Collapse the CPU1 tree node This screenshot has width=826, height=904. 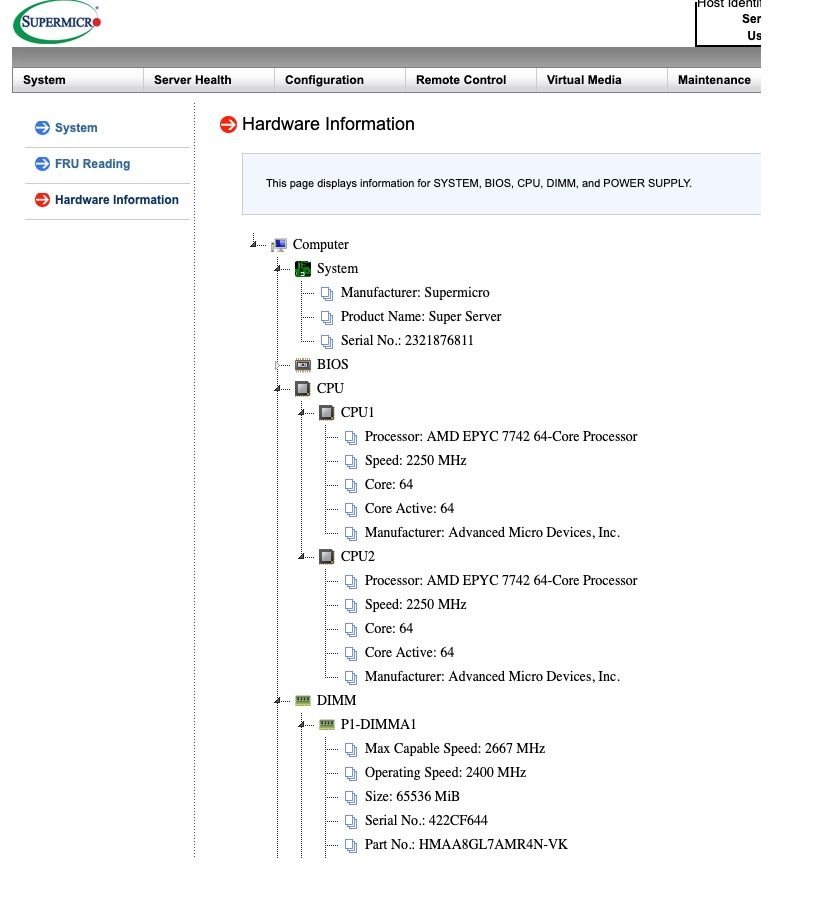301,413
